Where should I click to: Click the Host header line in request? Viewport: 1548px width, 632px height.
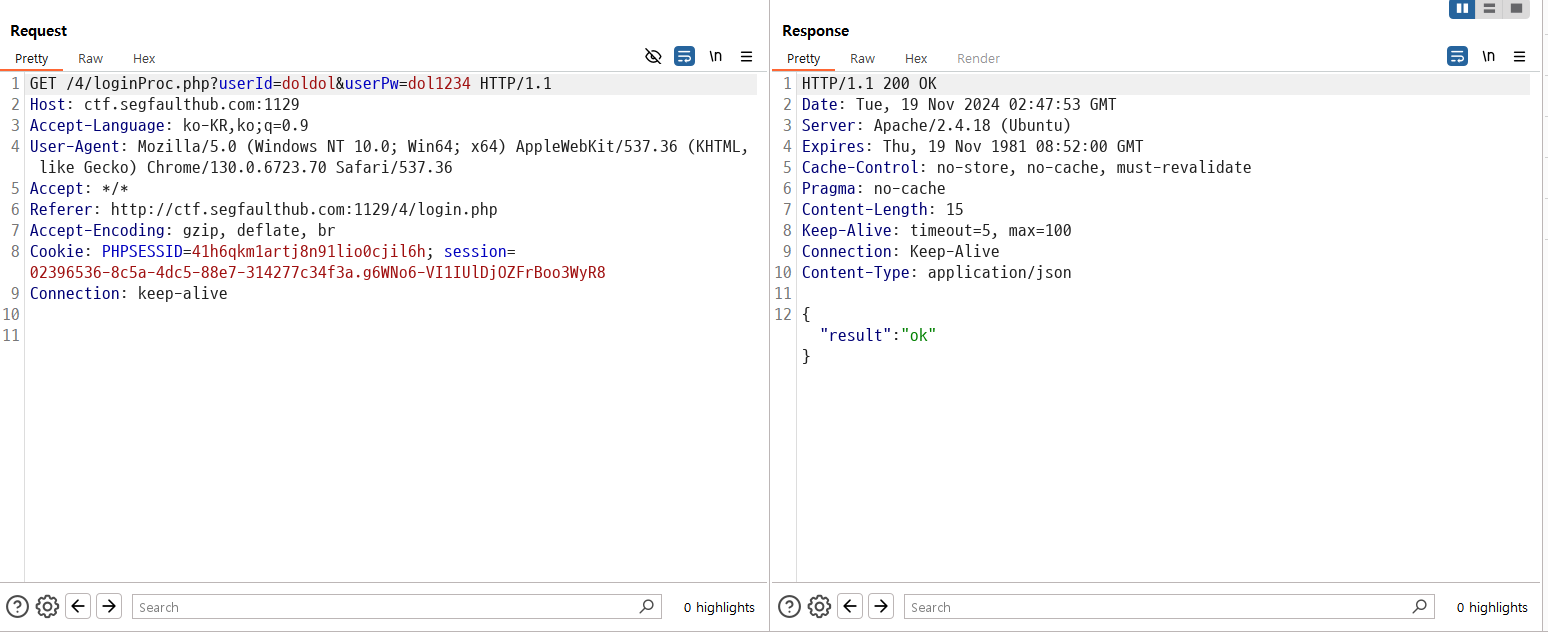click(x=165, y=105)
